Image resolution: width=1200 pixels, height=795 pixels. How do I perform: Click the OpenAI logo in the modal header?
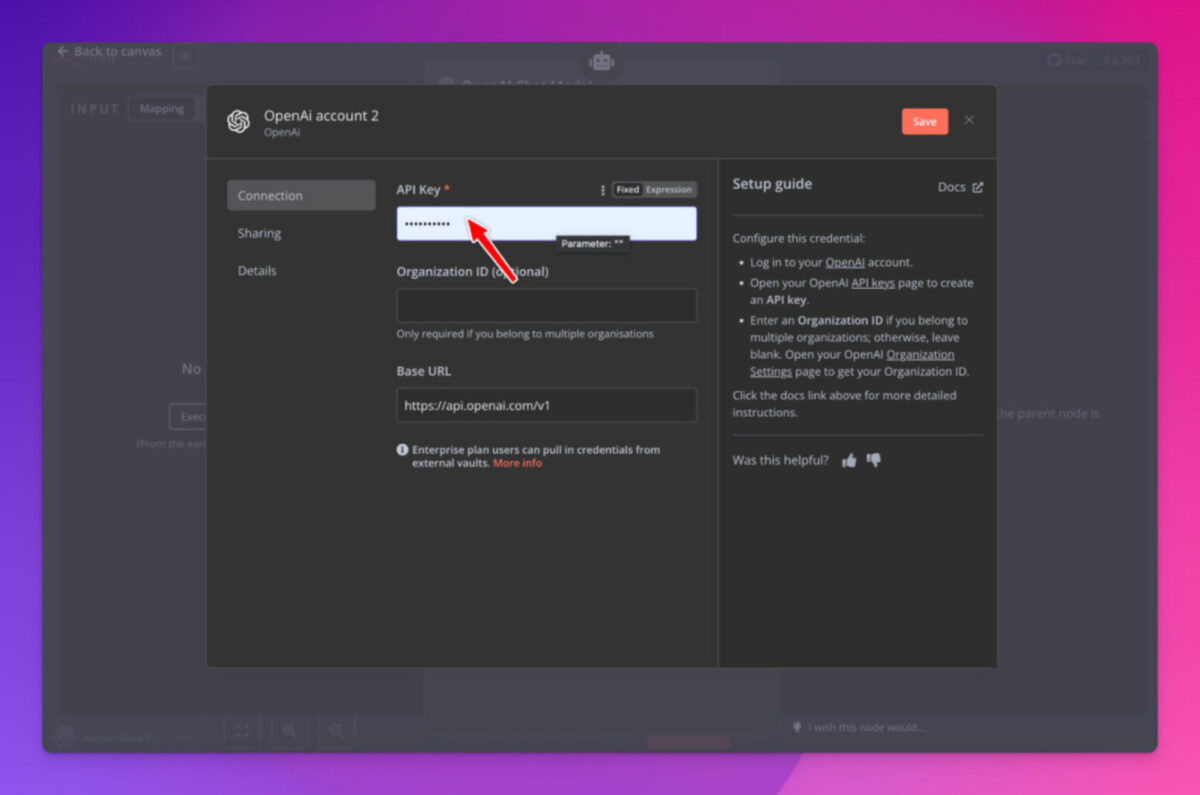coord(238,121)
